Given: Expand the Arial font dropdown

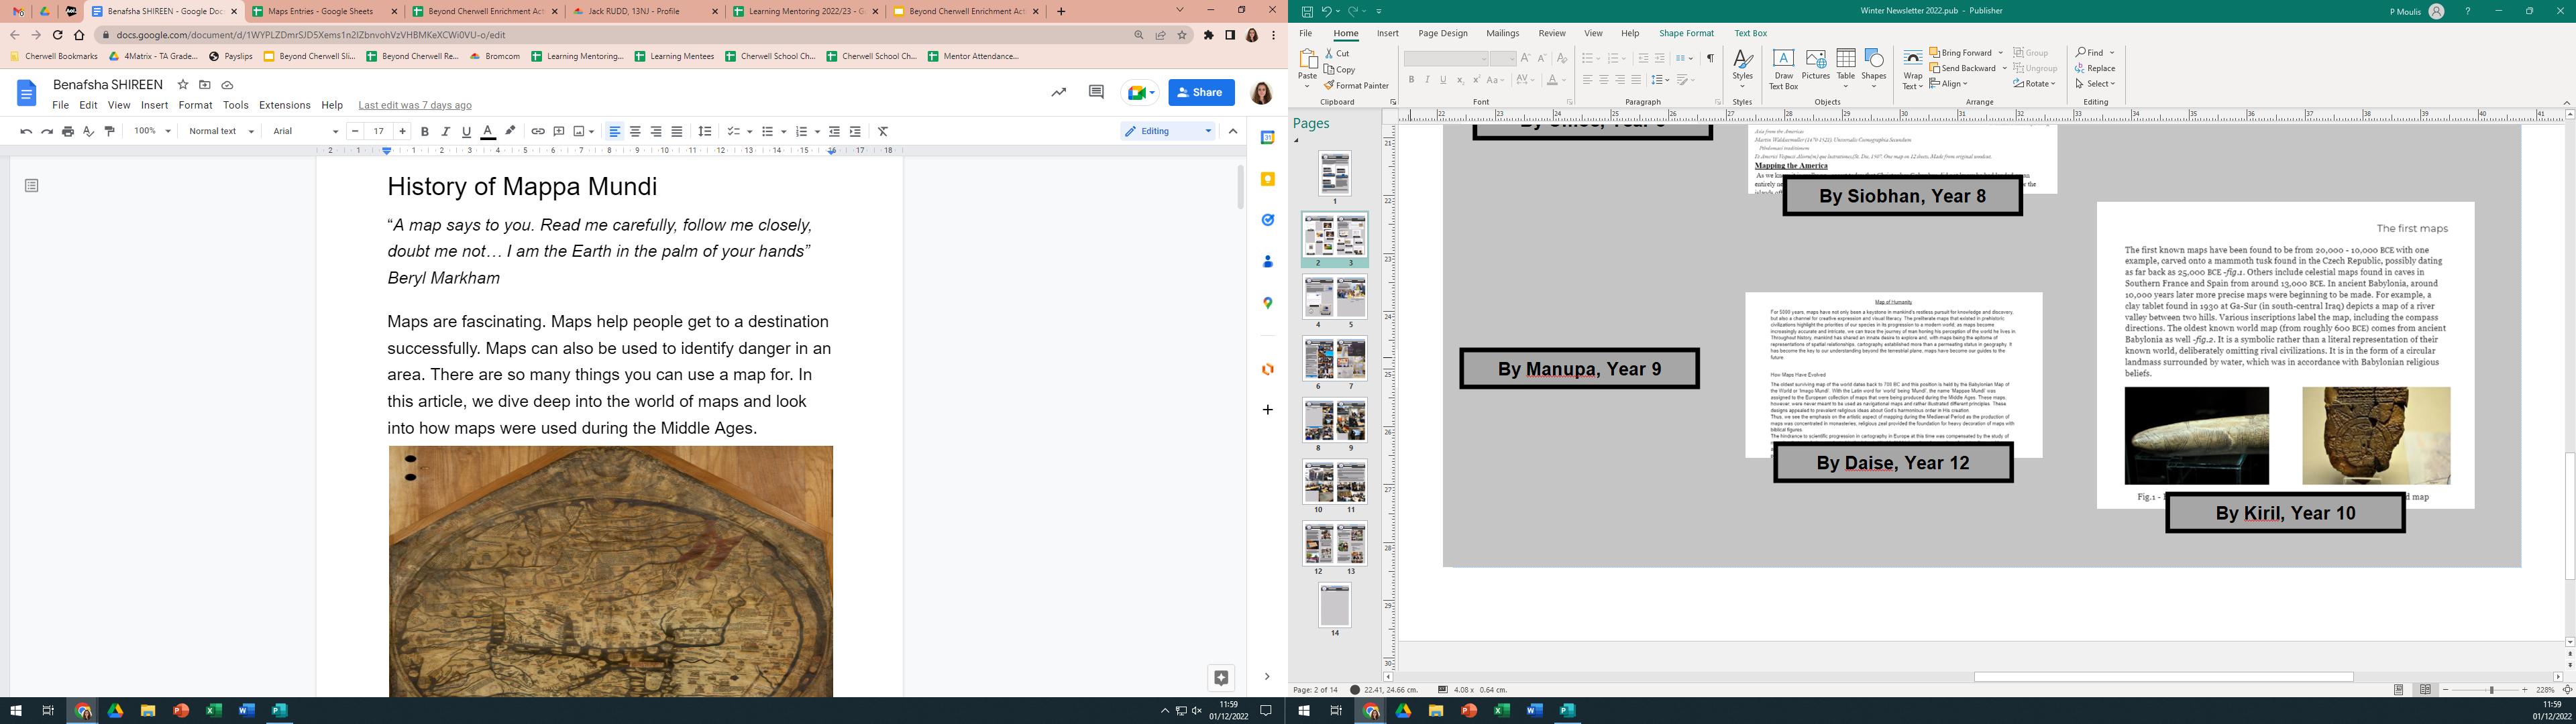Looking at the screenshot, I should (305, 131).
